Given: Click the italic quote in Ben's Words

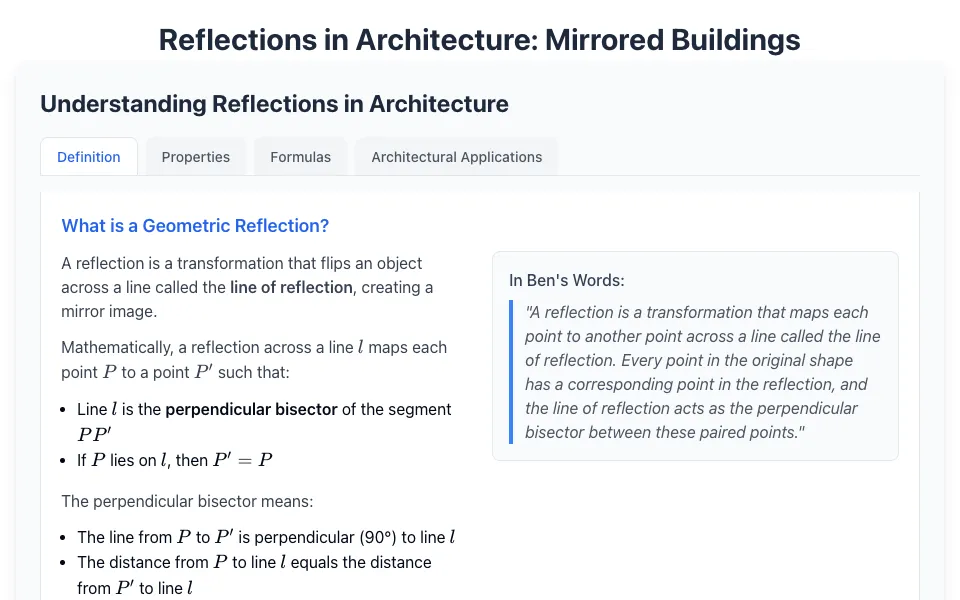Looking at the screenshot, I should coord(702,372).
